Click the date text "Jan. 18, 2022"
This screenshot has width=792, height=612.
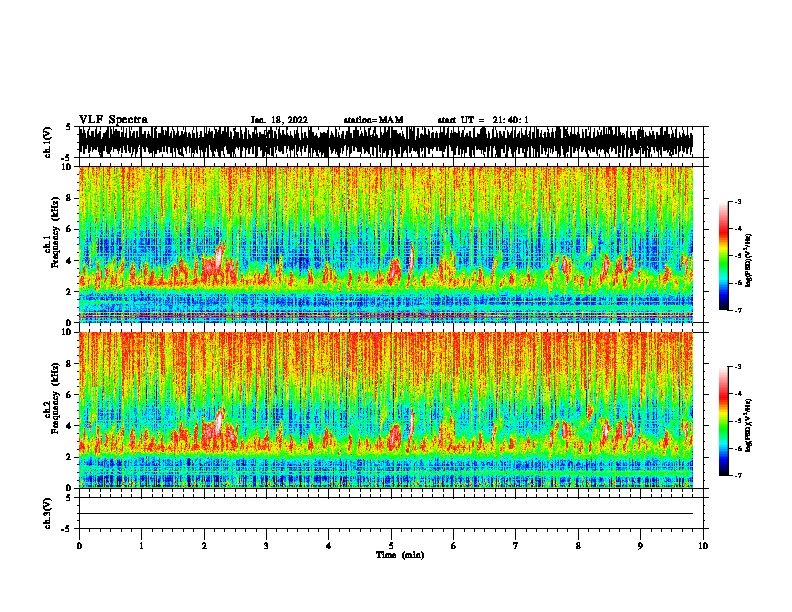[279, 120]
